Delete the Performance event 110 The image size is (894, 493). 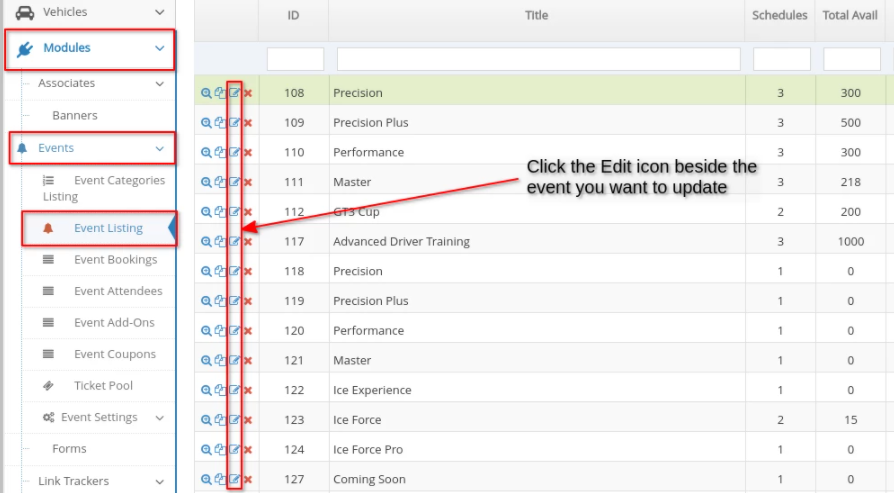[x=248, y=153]
